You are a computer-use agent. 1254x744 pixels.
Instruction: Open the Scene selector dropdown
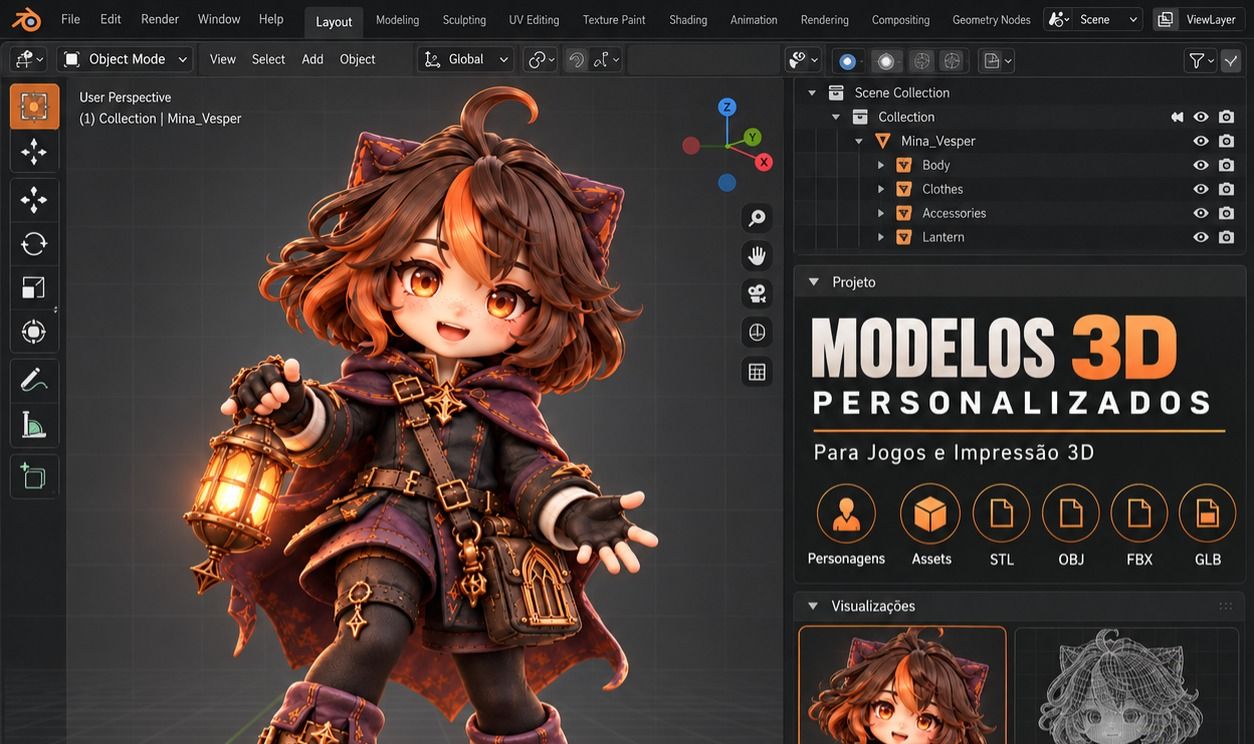coord(1094,19)
